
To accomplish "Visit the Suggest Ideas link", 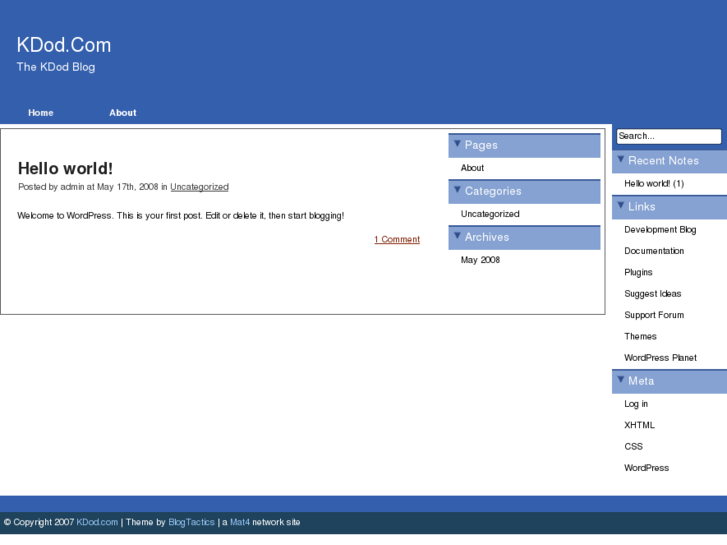I will [x=653, y=294].
